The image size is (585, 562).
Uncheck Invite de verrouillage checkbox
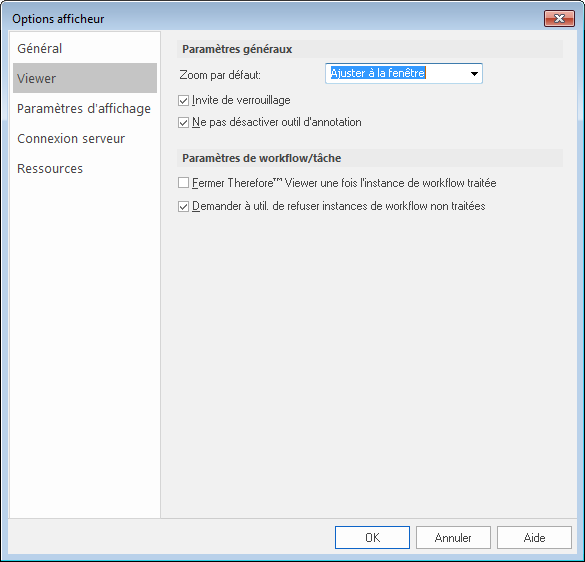[183, 100]
